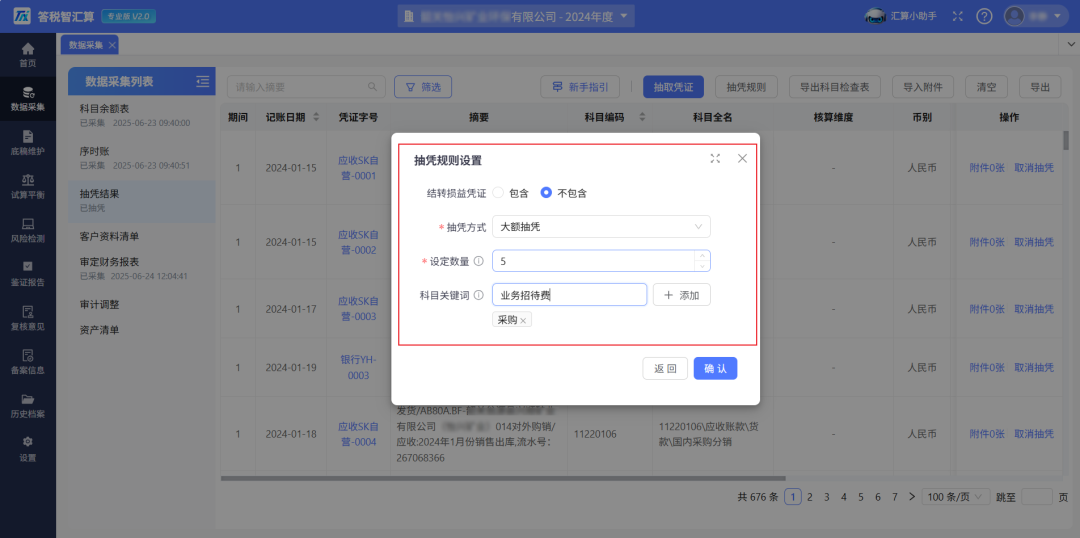Click the 清空 button

[986, 87]
